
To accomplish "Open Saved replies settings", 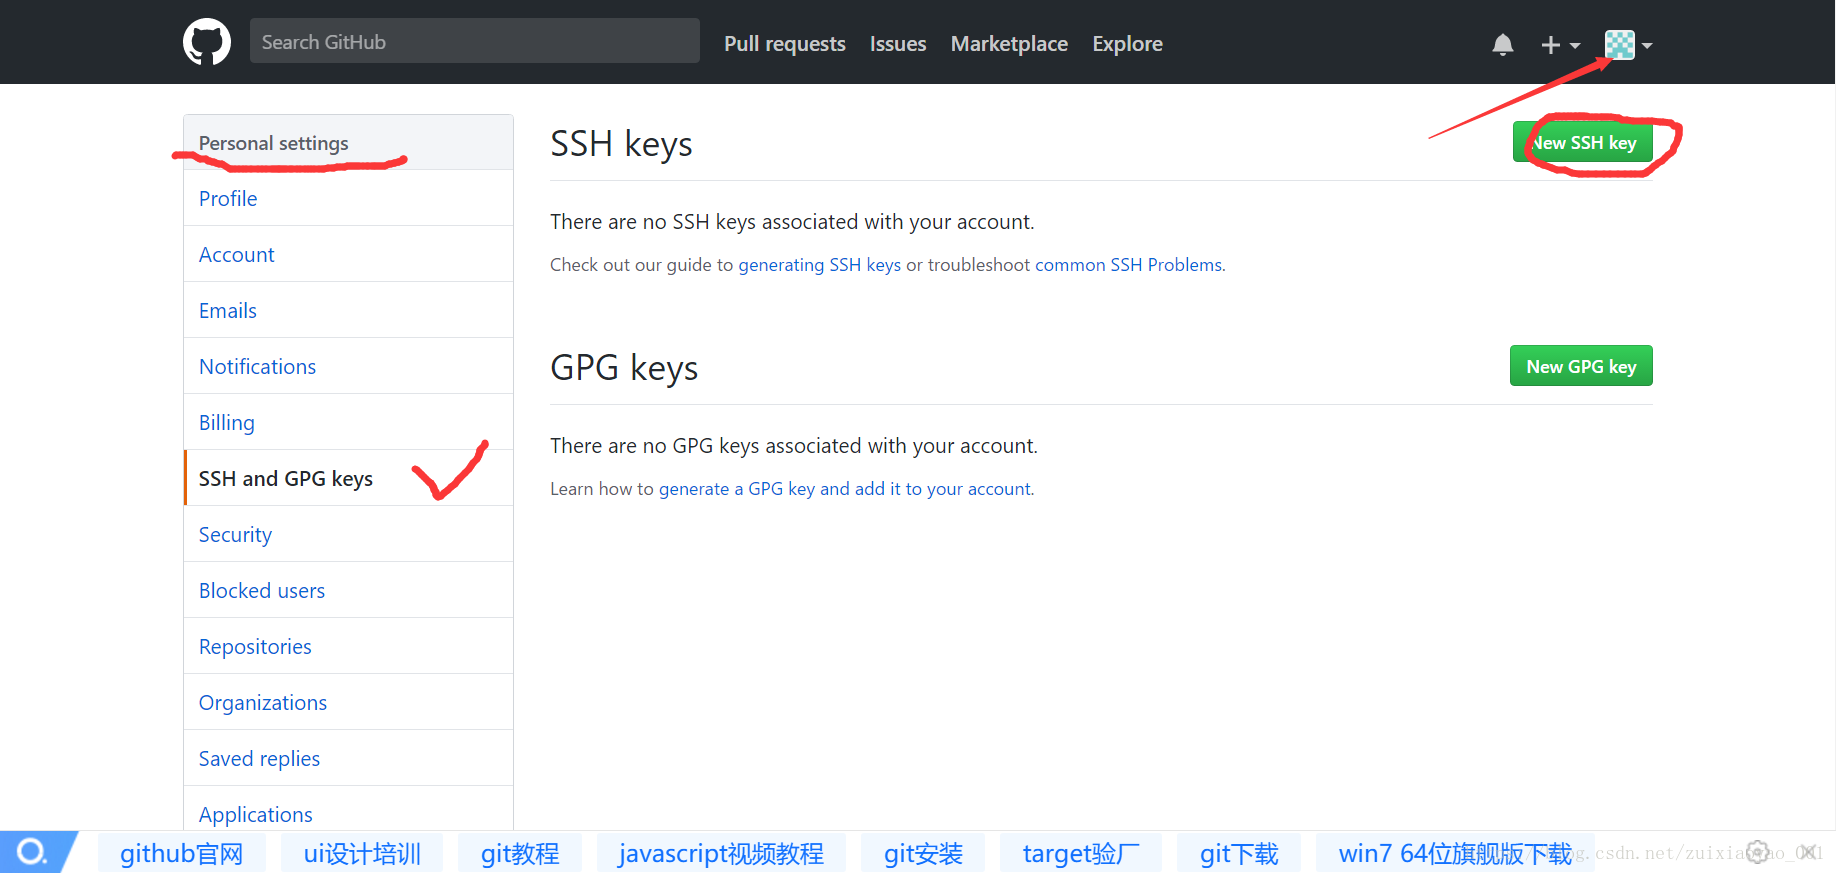I will (x=348, y=758).
